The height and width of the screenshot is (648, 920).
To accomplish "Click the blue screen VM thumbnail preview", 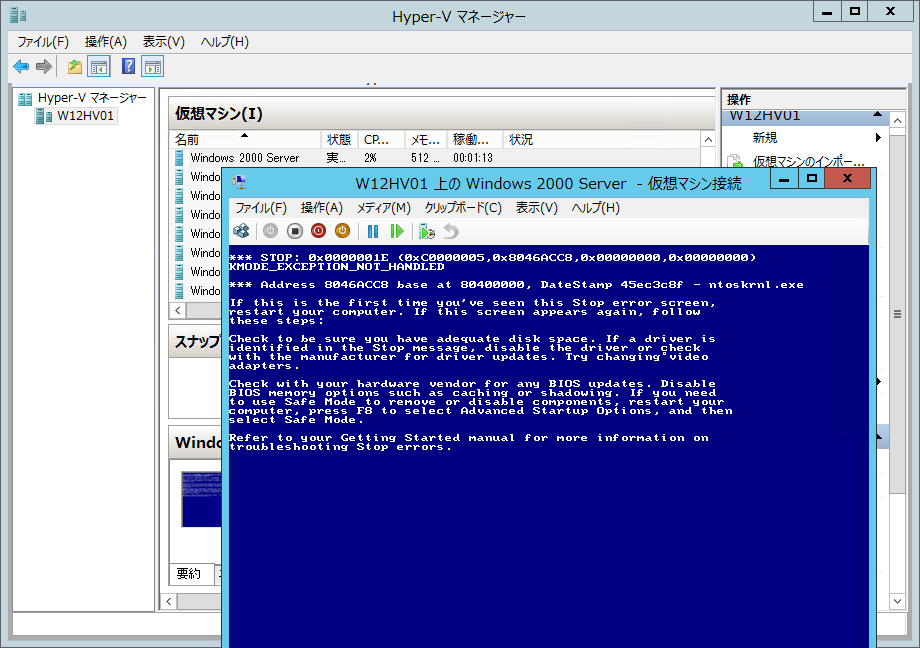I will tap(201, 499).
